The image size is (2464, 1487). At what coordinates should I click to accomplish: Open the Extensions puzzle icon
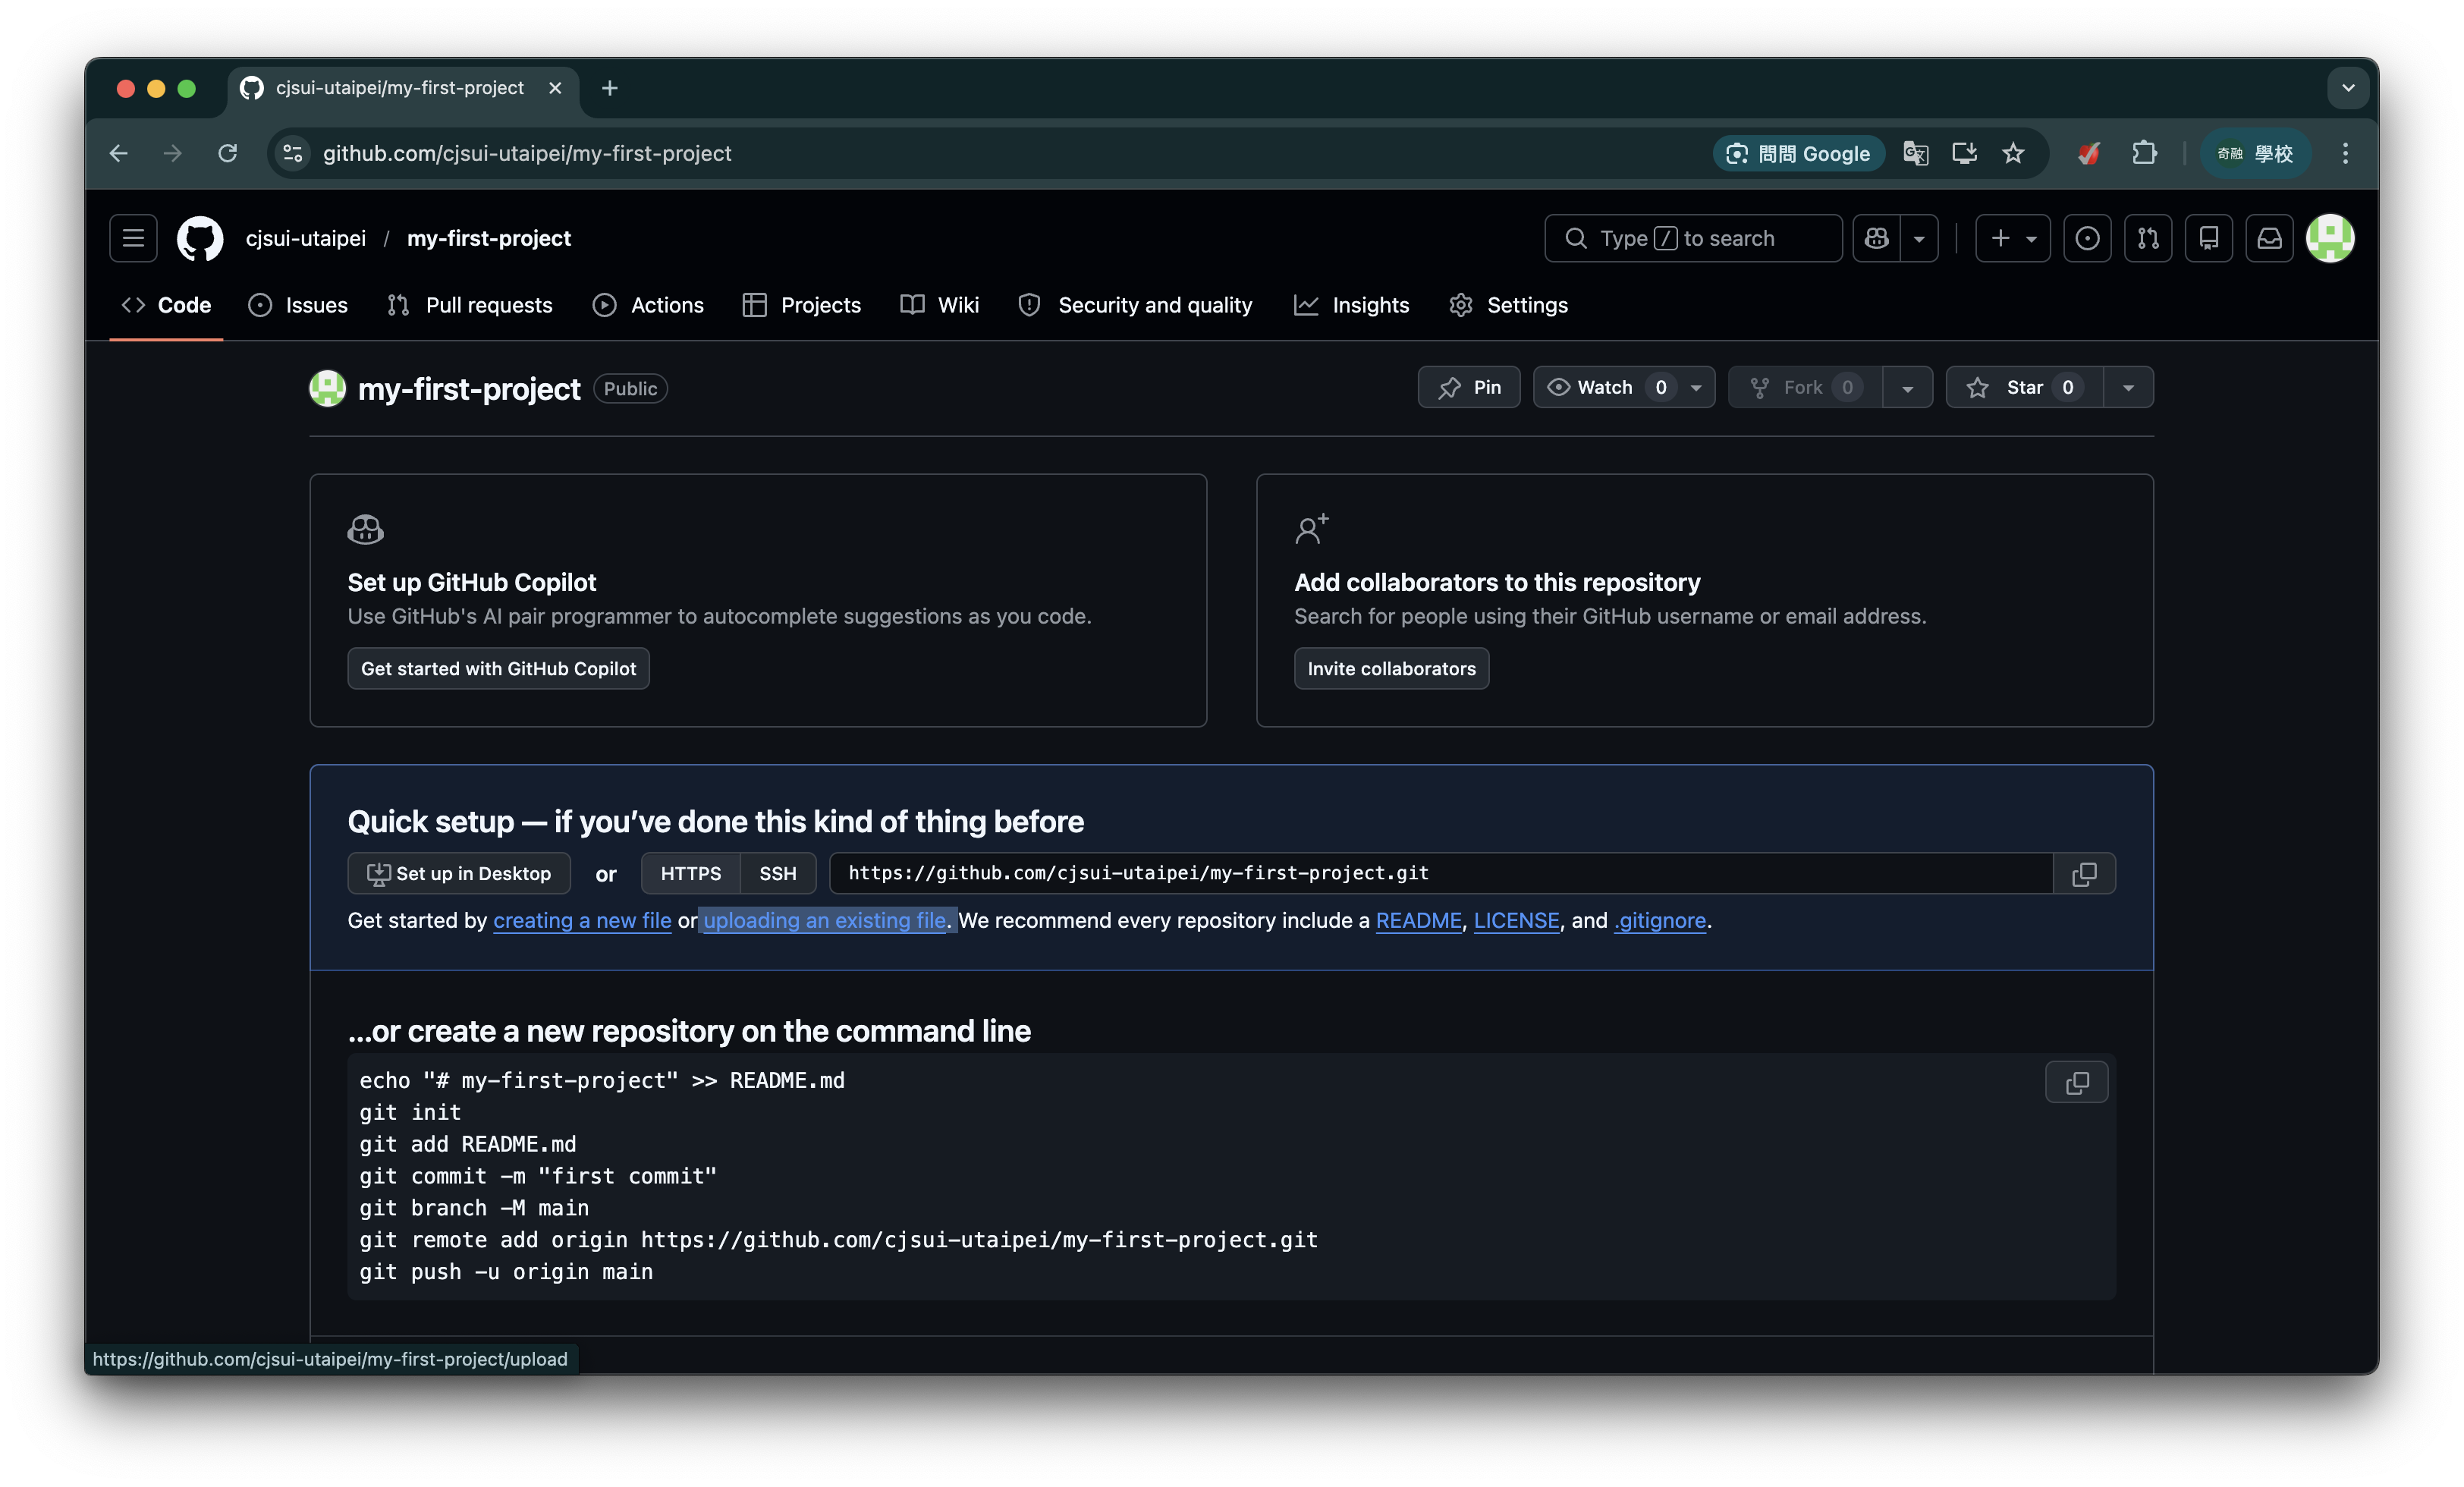pyautogui.click(x=2143, y=153)
